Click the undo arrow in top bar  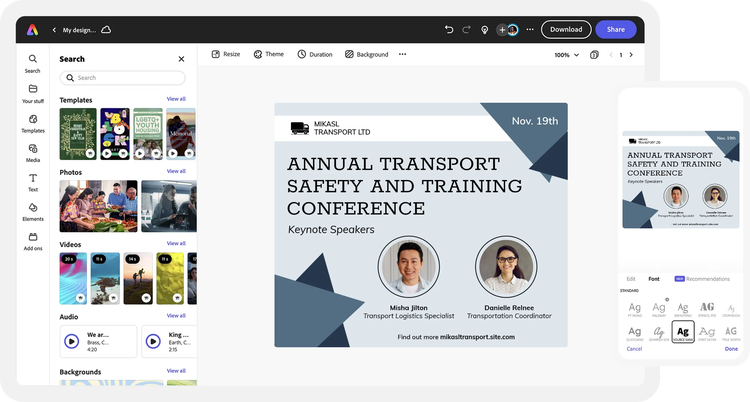tap(449, 30)
